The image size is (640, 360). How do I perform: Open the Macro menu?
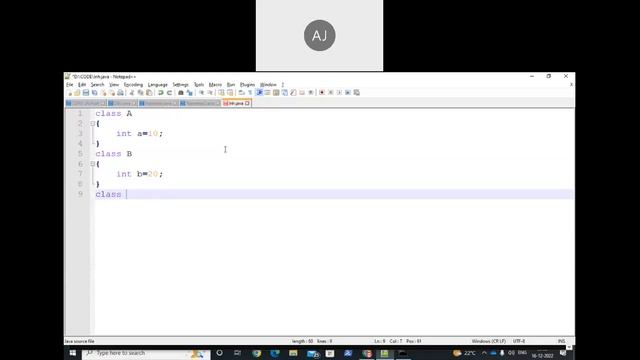(215, 84)
